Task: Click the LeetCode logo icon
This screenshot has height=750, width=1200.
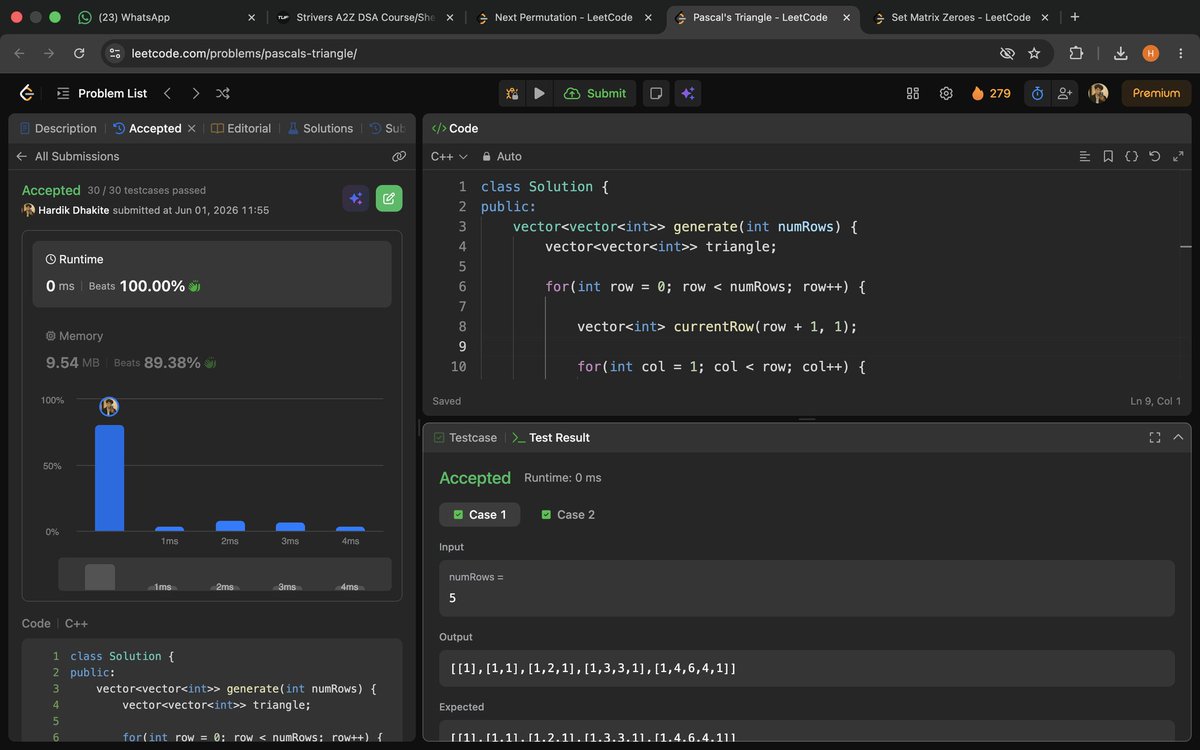Action: (27, 93)
